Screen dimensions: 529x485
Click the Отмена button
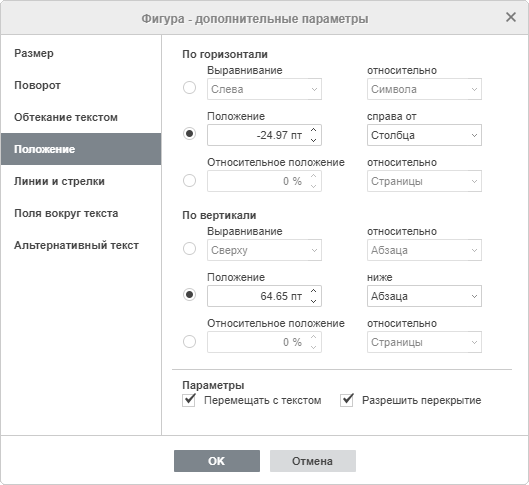[312, 461]
